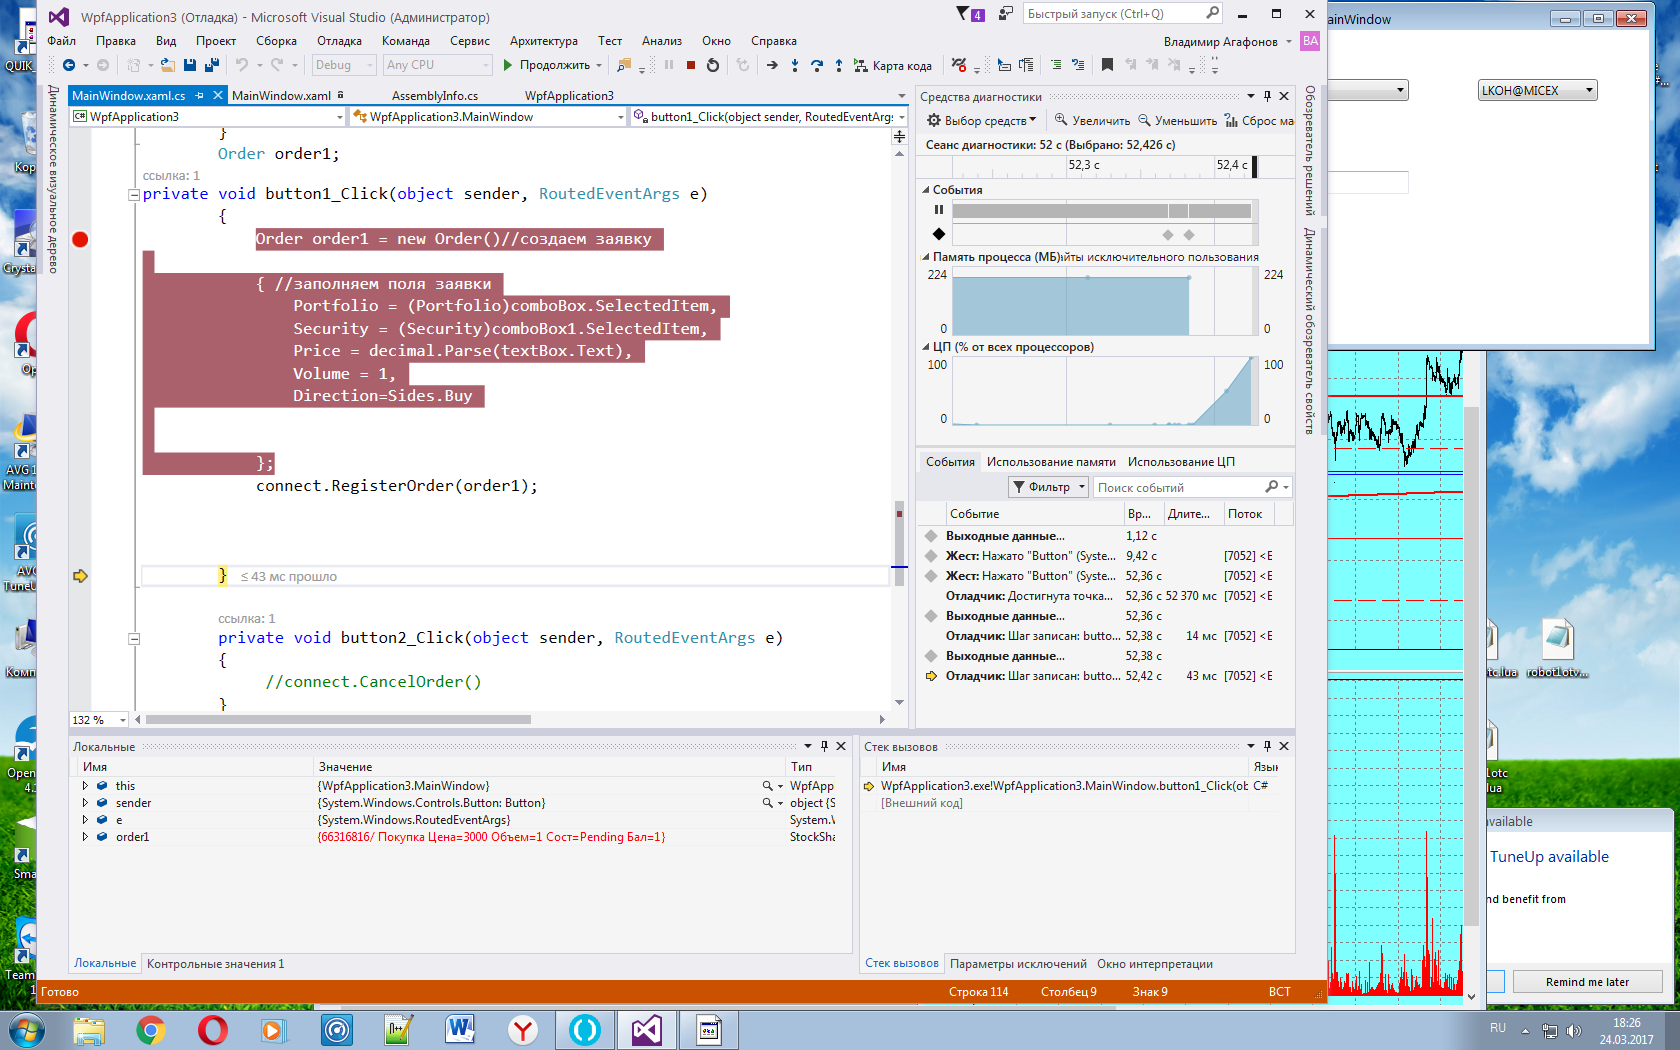The height and width of the screenshot is (1050, 1680).
Task: Click the Step Over arrow icon
Action: (817, 65)
